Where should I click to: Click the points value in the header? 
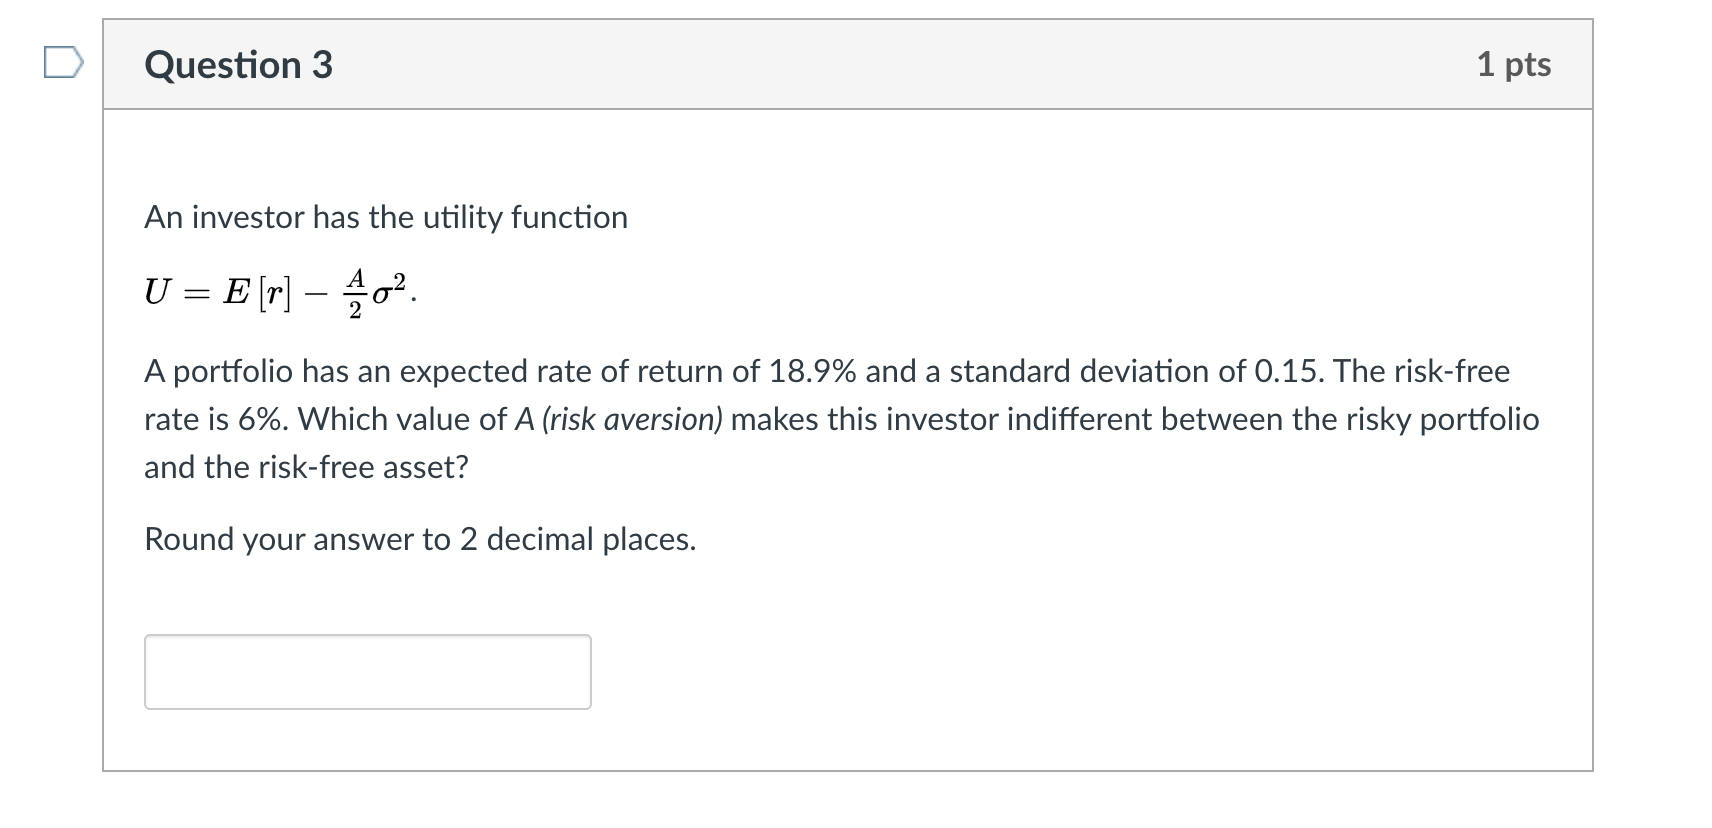1513,64
